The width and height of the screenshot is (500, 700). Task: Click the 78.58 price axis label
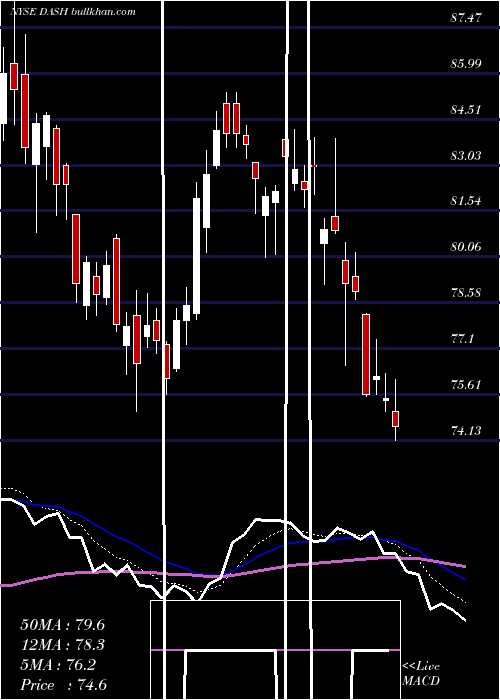click(x=466, y=292)
